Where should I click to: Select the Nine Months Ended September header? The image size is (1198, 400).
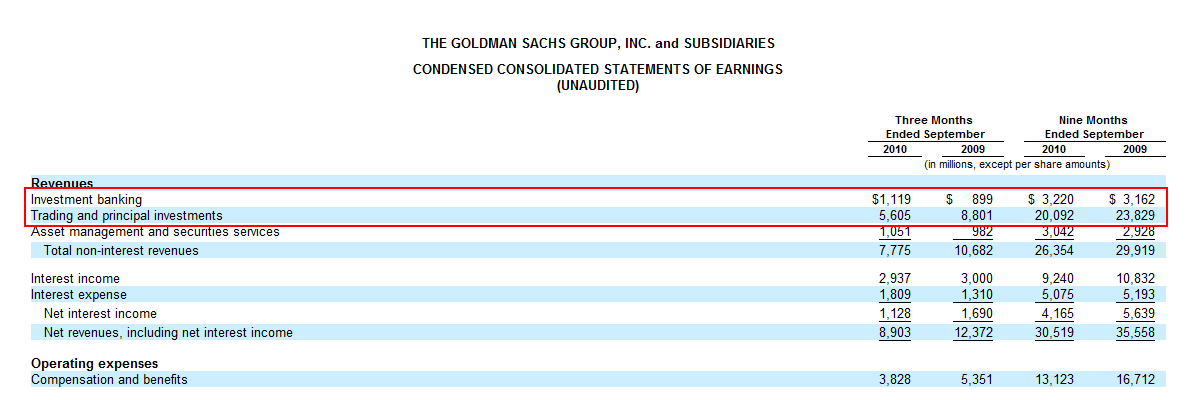[1093, 127]
